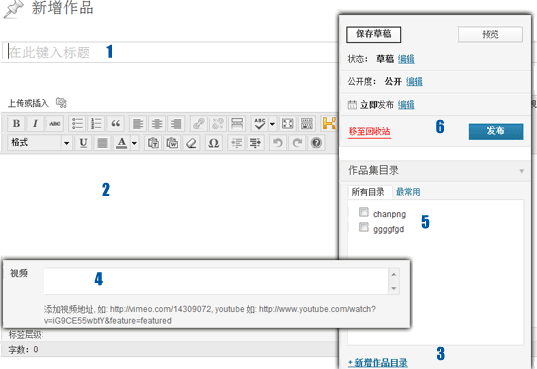The height and width of the screenshot is (369, 537).
Task: Toggle italic formatting in editor toolbar
Action: 35,123
